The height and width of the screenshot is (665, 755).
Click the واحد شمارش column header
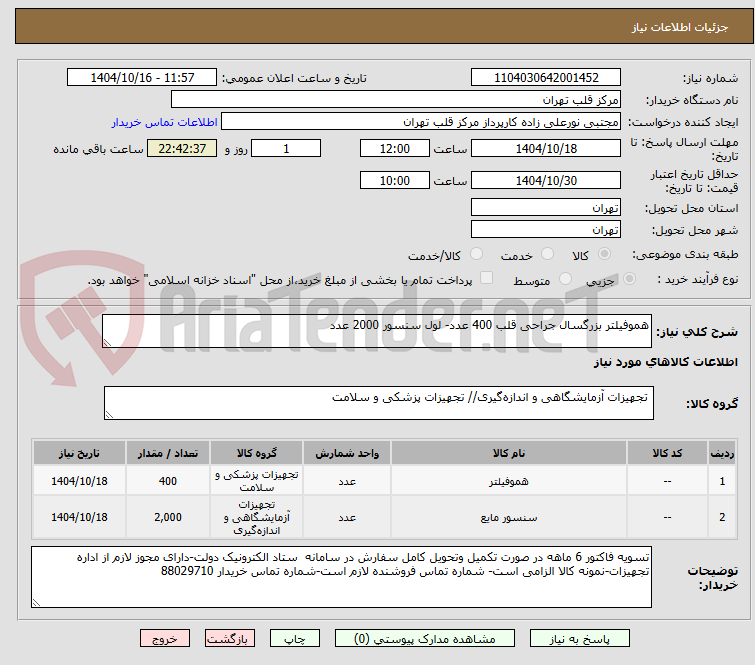(347, 453)
